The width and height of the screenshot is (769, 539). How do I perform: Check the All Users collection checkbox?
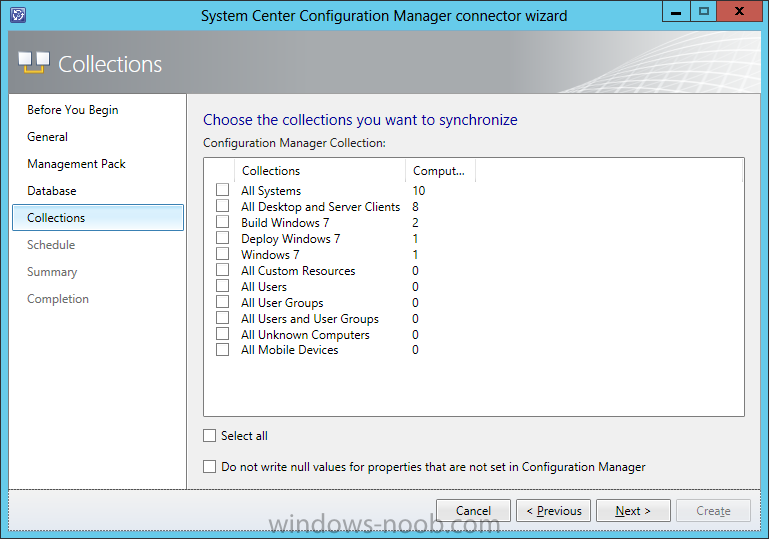(x=222, y=286)
